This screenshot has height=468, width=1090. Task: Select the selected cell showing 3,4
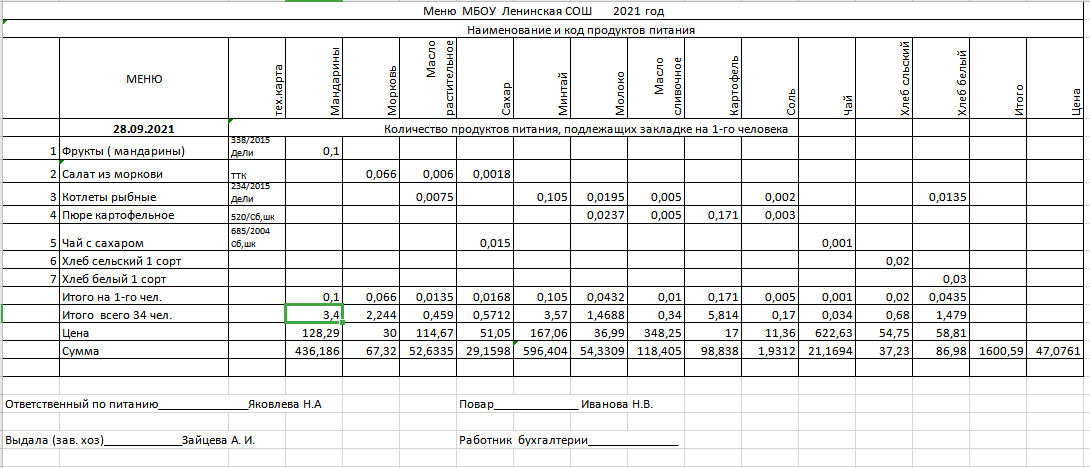coord(314,315)
